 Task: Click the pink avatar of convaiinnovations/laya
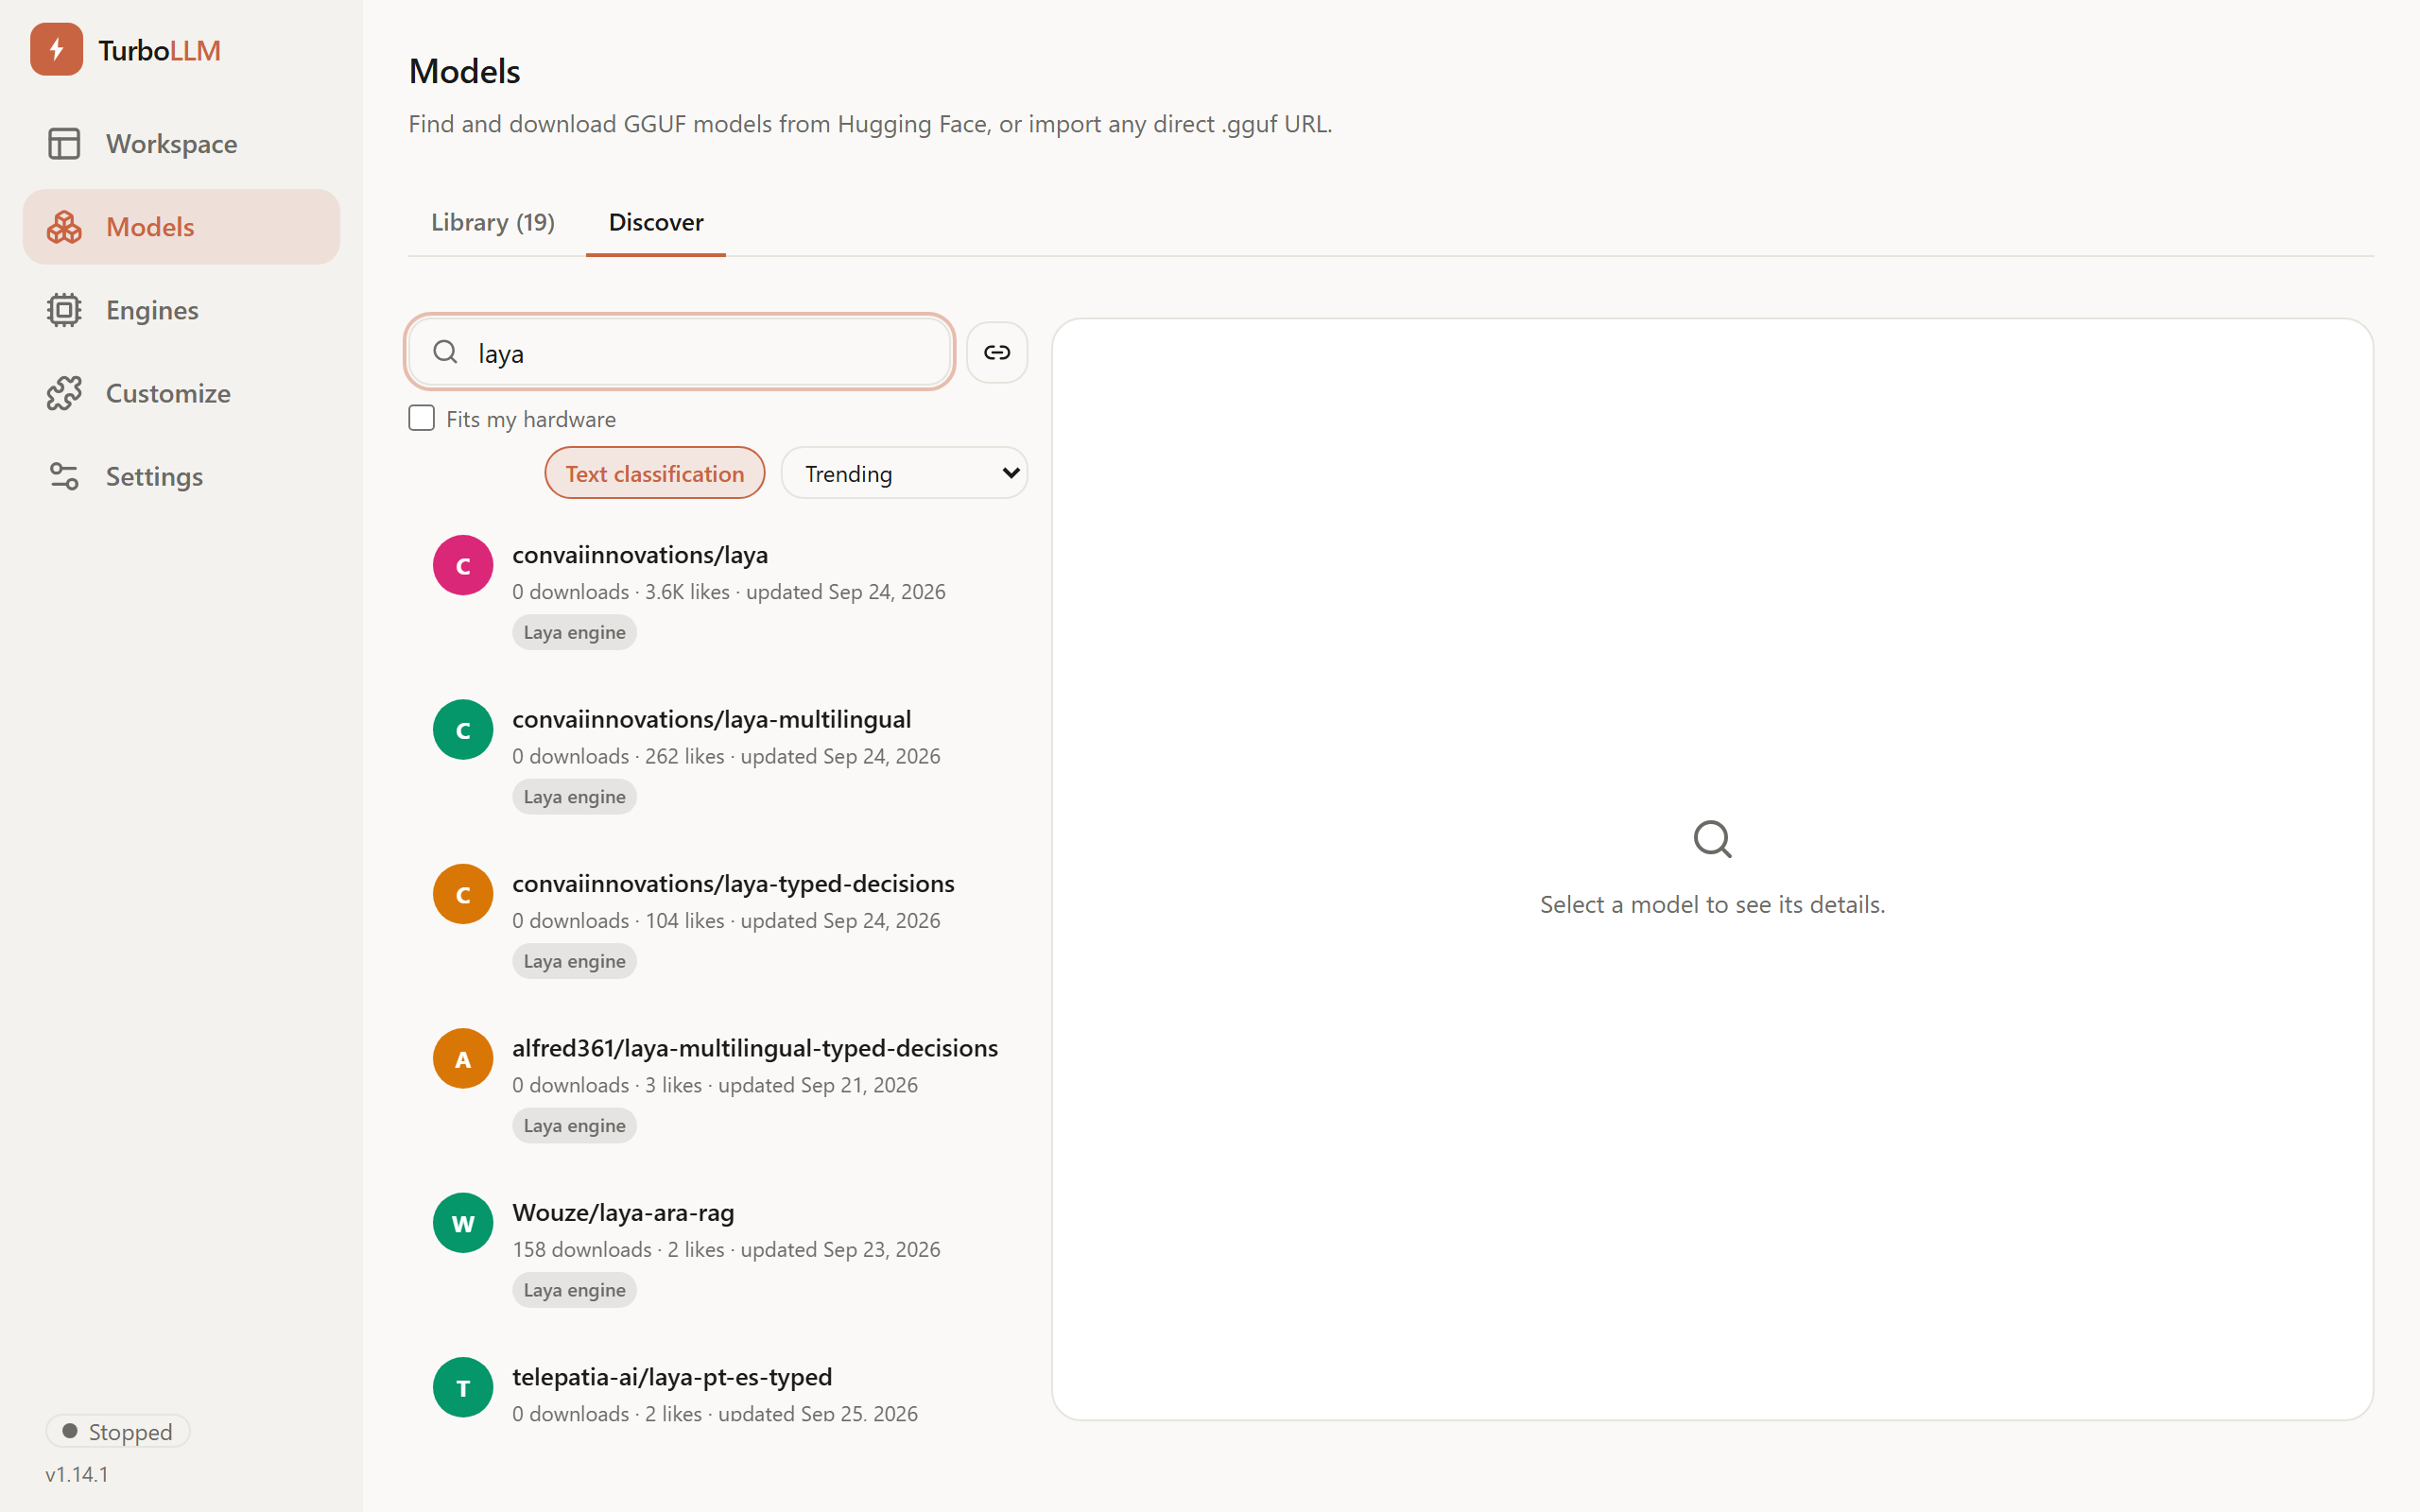[x=463, y=565]
